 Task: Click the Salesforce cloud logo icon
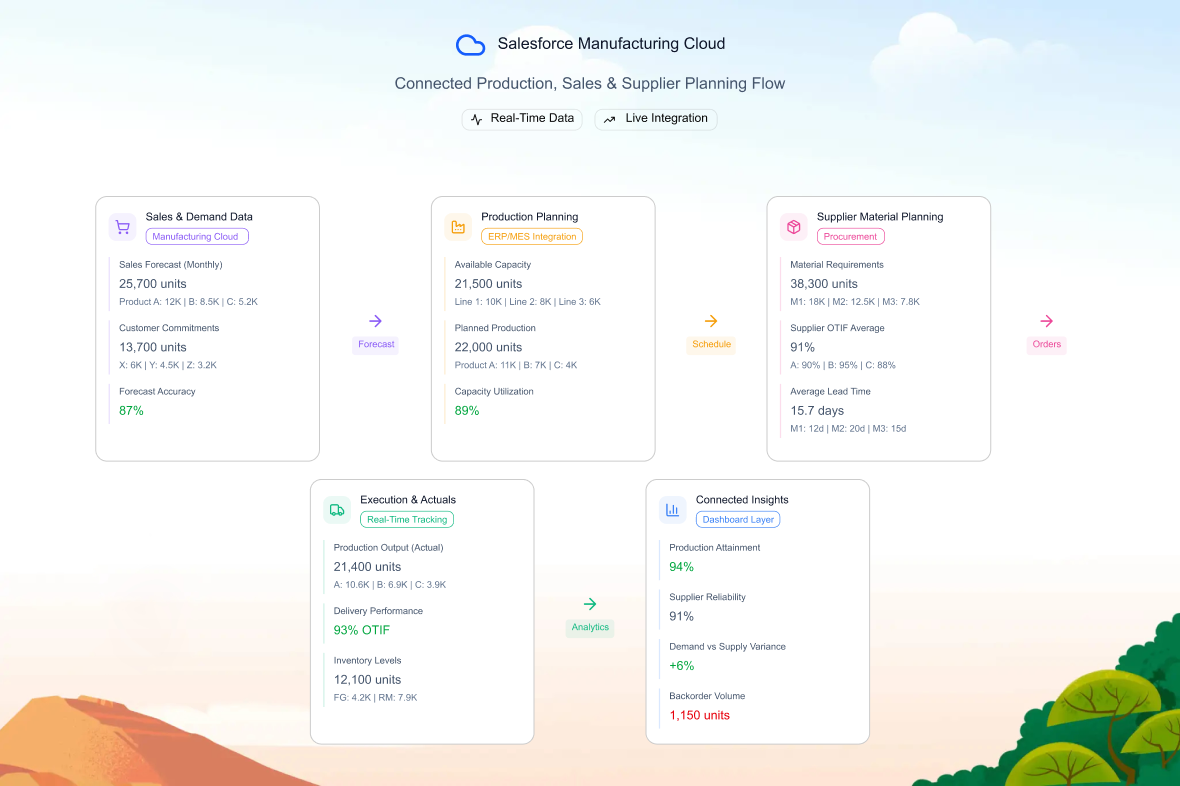click(470, 45)
